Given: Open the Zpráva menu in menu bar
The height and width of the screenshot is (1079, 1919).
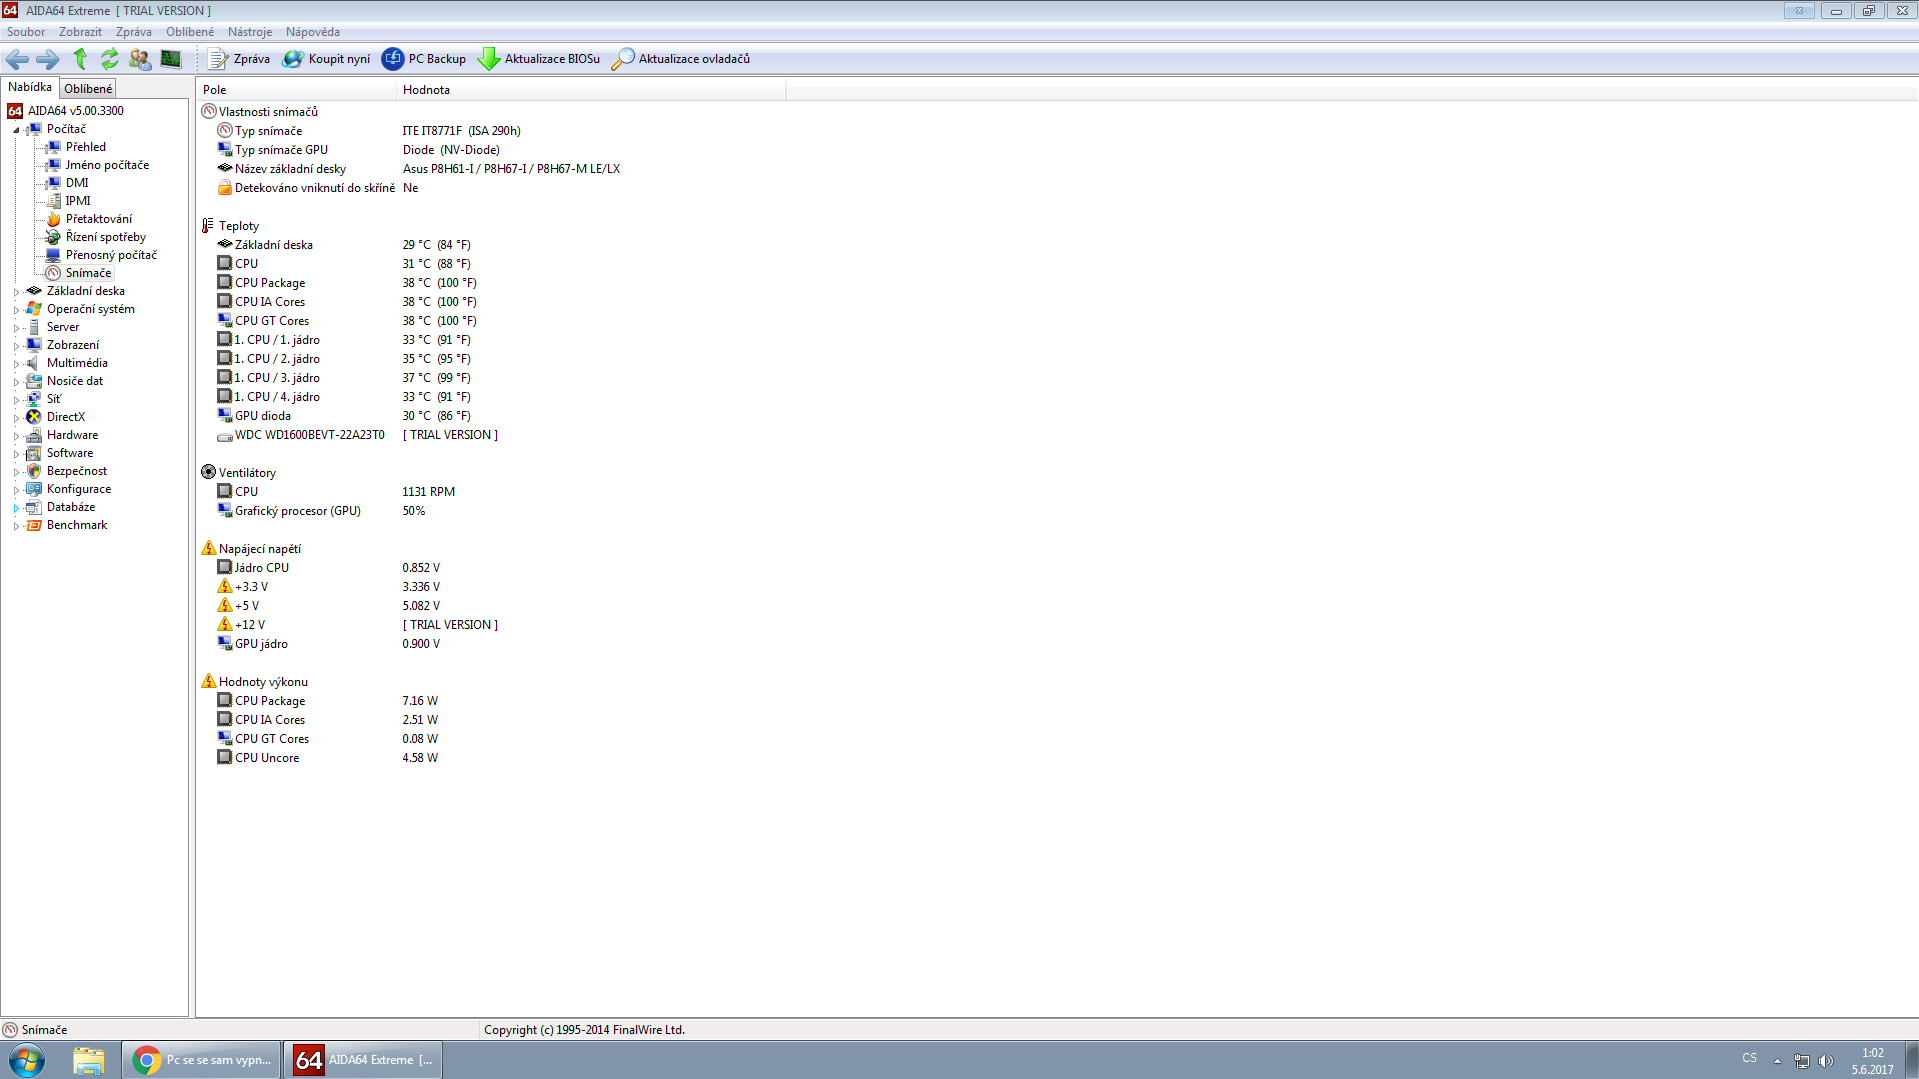Looking at the screenshot, I should coord(134,32).
